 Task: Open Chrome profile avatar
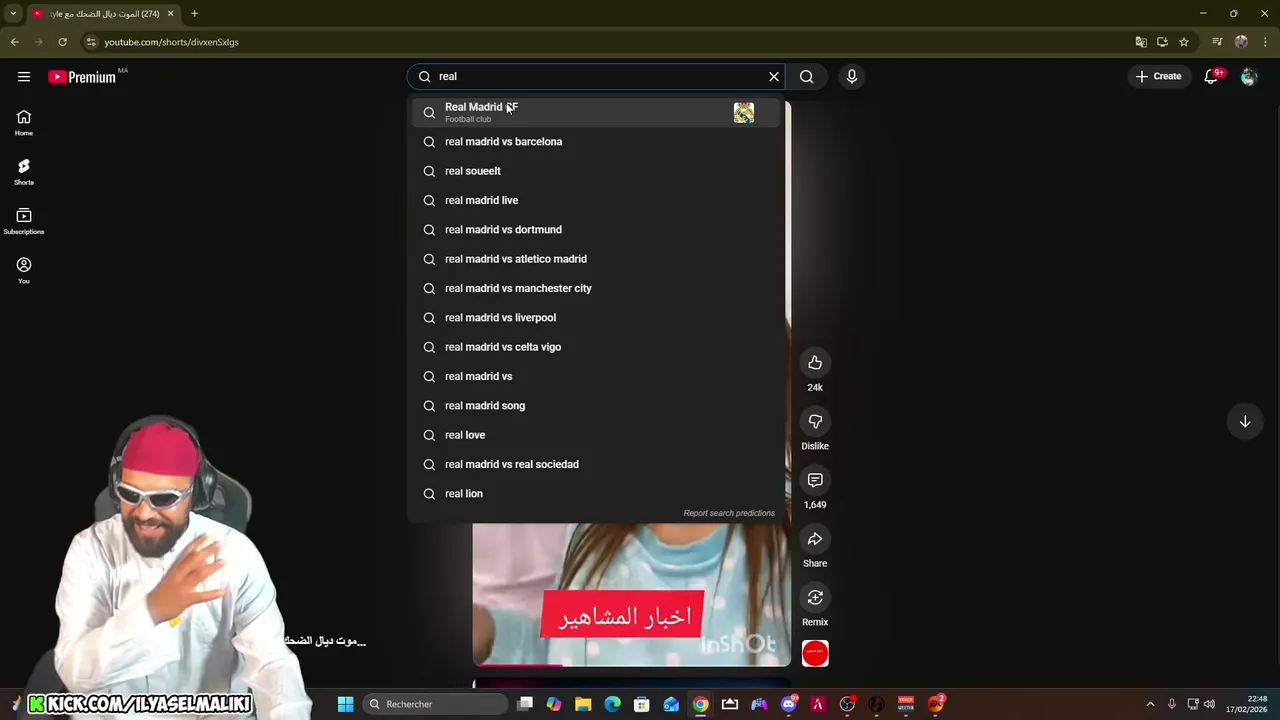(1241, 42)
